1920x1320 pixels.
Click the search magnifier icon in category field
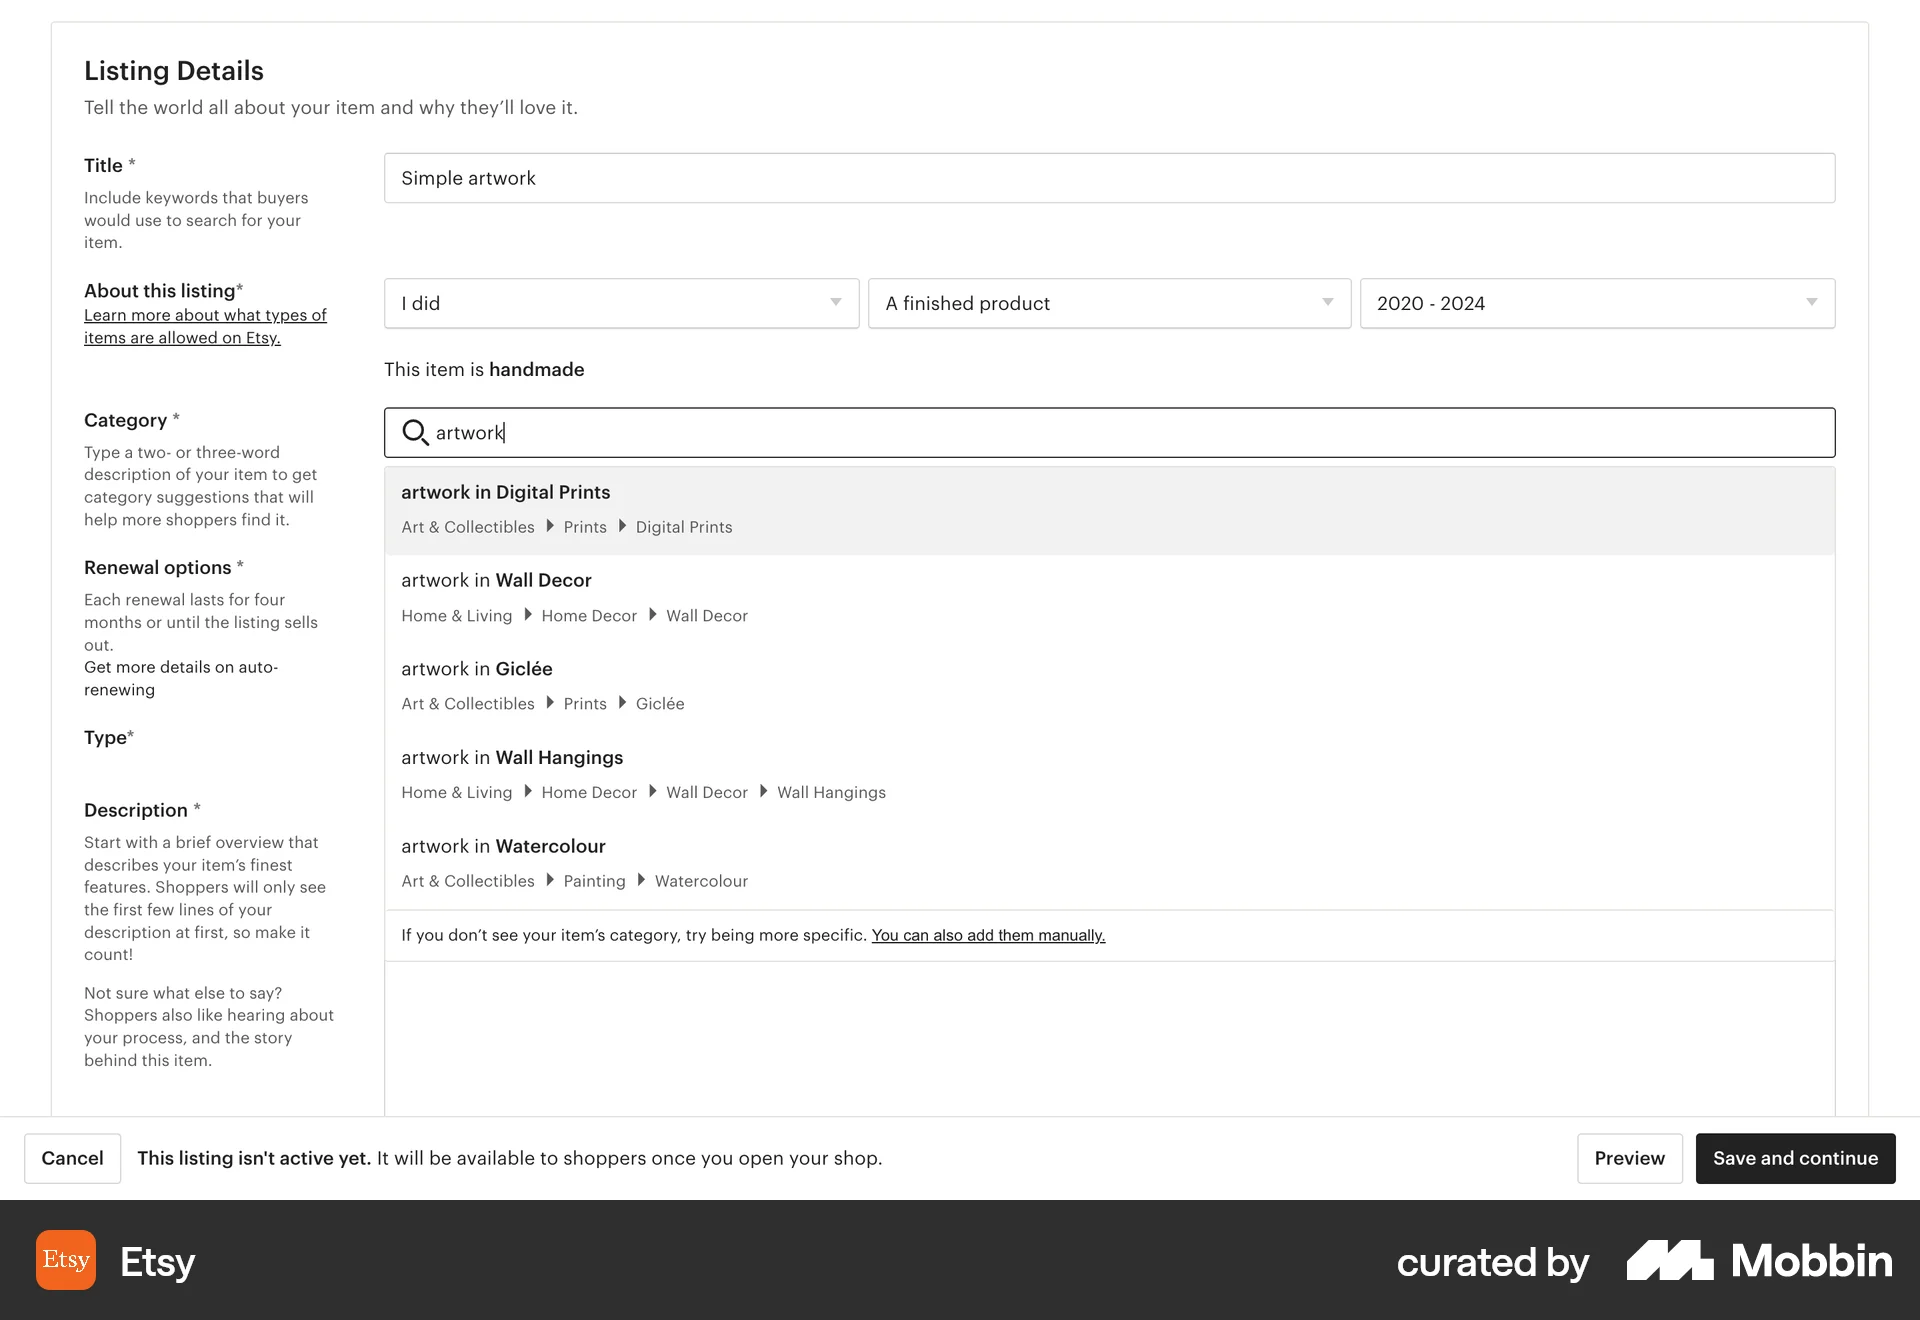pyautogui.click(x=414, y=432)
